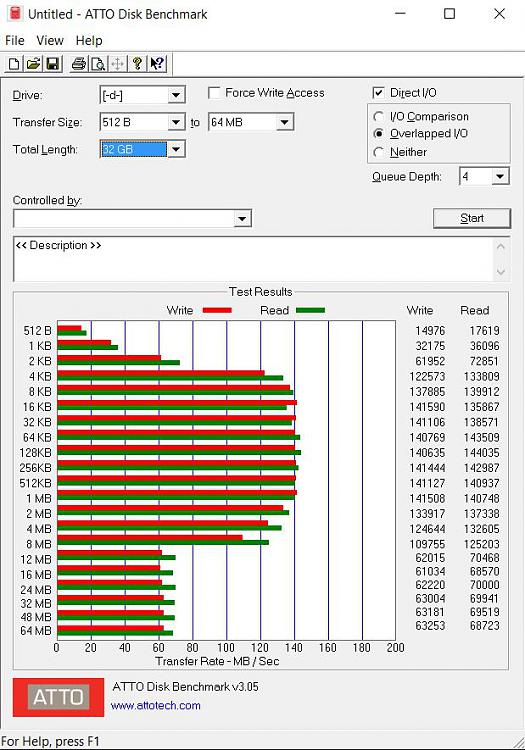Minimize the ATTO Disk Benchmark window
The width and height of the screenshot is (525, 750).
coord(400,13)
